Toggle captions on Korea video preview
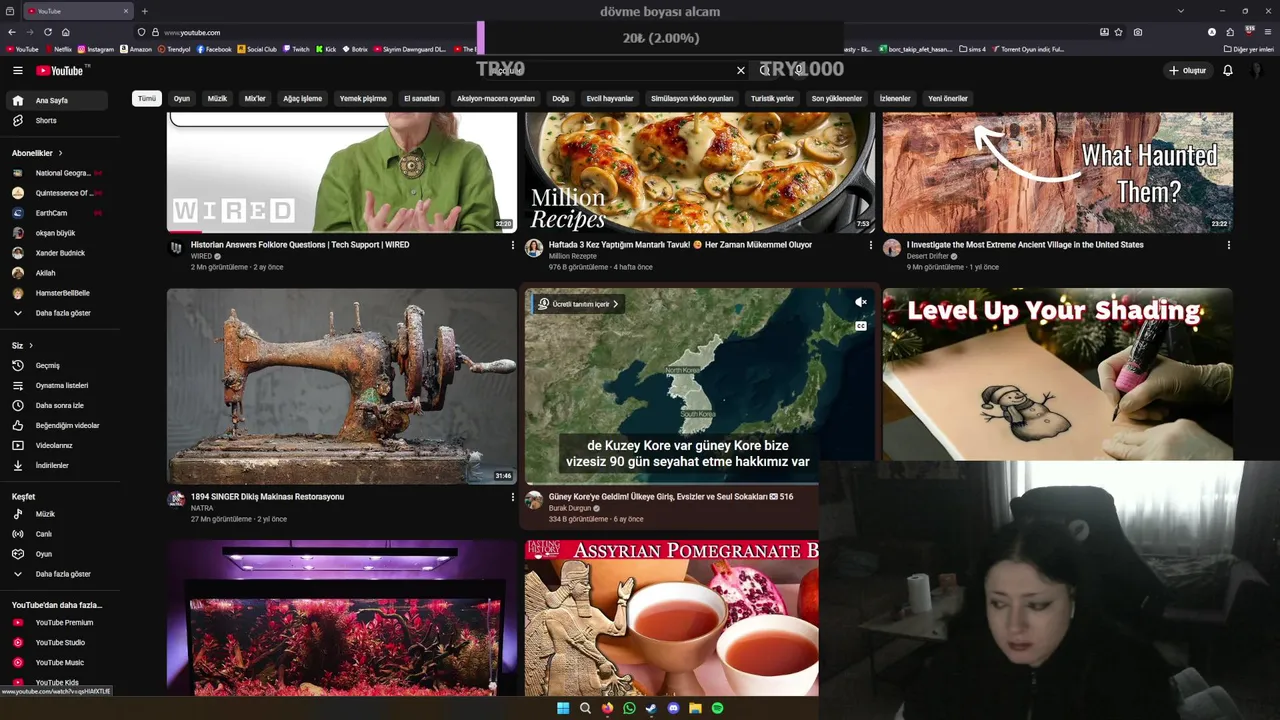 [x=860, y=326]
